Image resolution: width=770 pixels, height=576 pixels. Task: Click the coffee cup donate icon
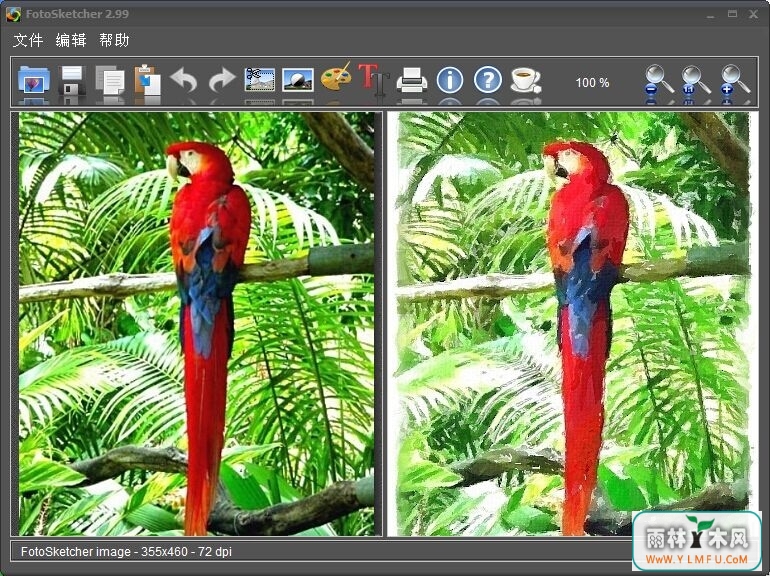tap(525, 80)
